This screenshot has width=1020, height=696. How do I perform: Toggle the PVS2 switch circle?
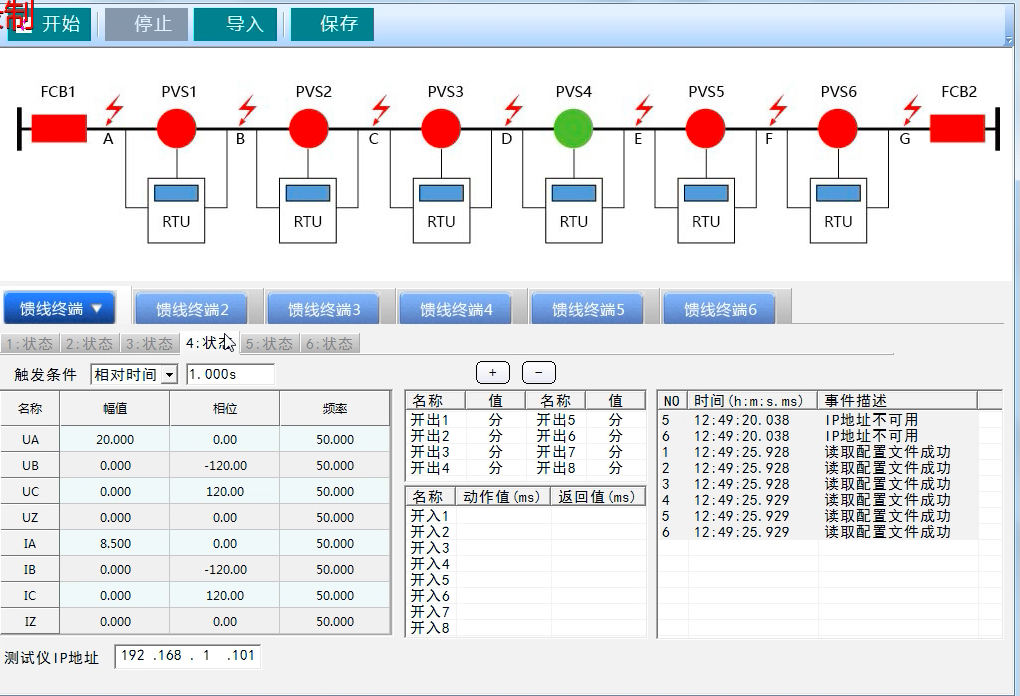pos(309,129)
